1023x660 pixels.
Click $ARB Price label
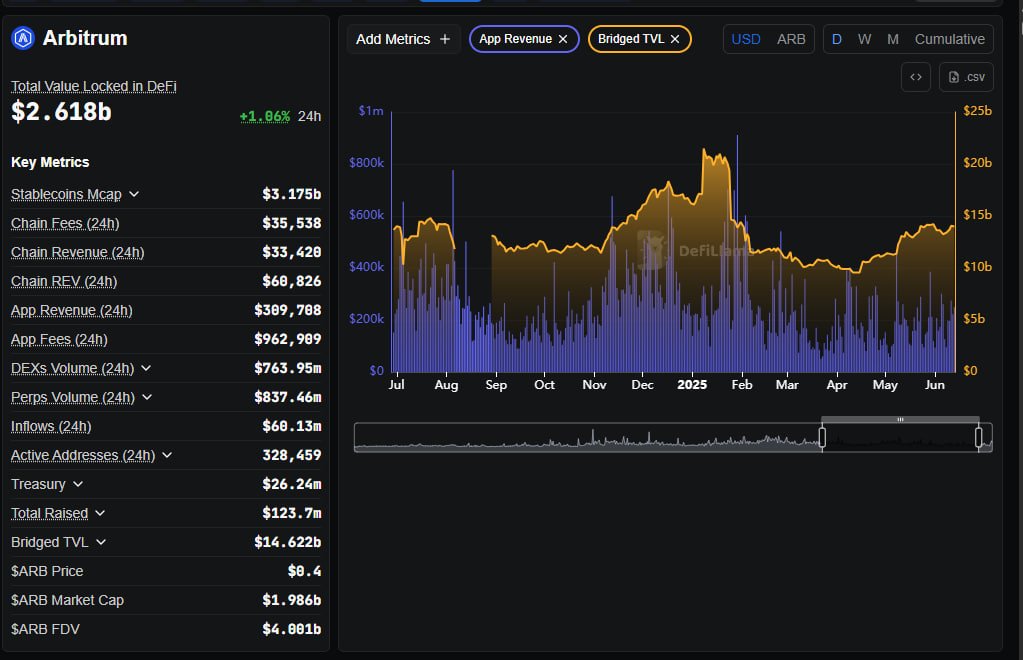tap(47, 571)
